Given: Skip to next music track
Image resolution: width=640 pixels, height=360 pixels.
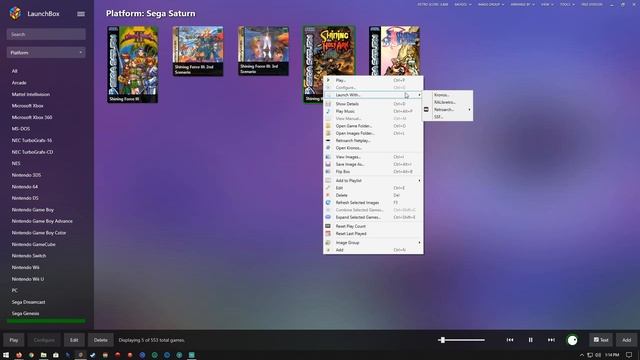Looking at the screenshot, I should tap(551, 340).
